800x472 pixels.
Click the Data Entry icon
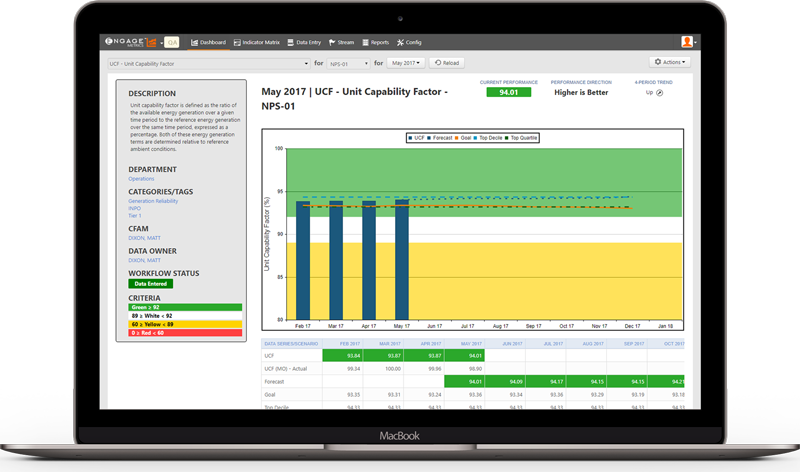290,43
